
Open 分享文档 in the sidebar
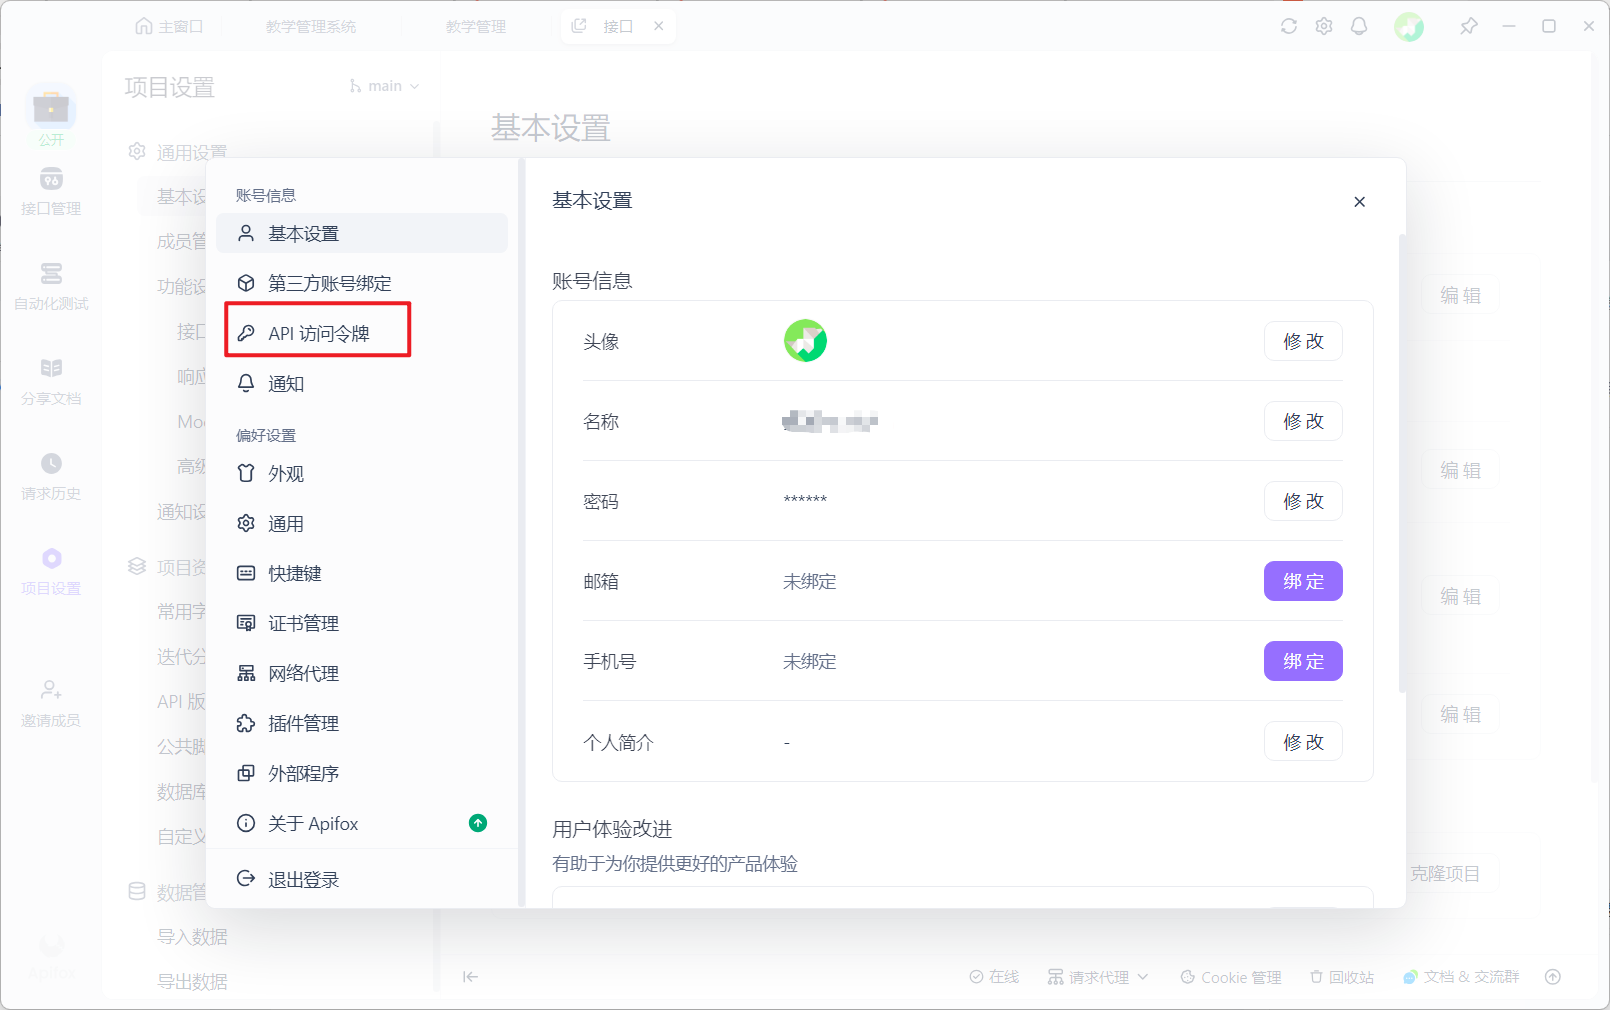51,378
